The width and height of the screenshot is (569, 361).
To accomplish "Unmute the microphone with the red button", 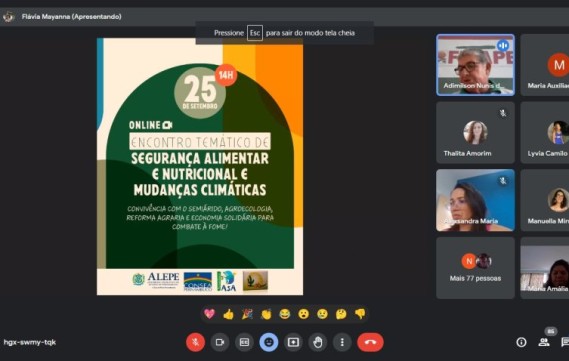I will click(195, 342).
